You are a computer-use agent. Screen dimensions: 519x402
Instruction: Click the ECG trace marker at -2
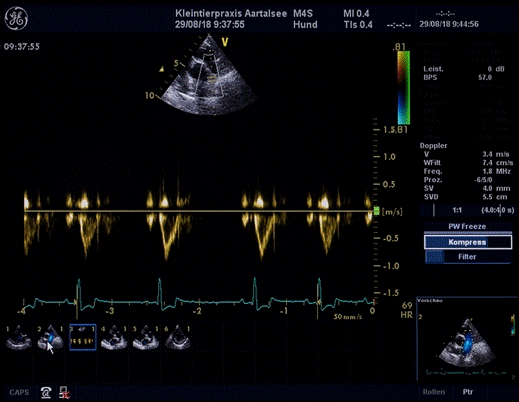[198, 311]
